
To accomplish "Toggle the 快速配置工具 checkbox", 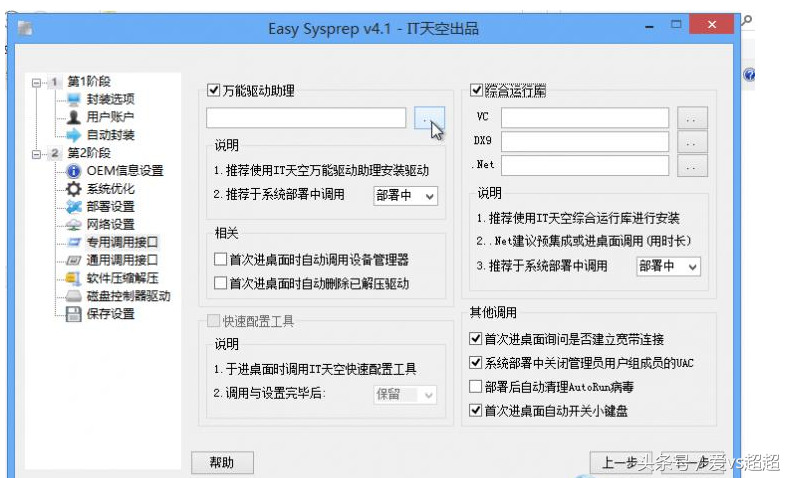I will [213, 321].
